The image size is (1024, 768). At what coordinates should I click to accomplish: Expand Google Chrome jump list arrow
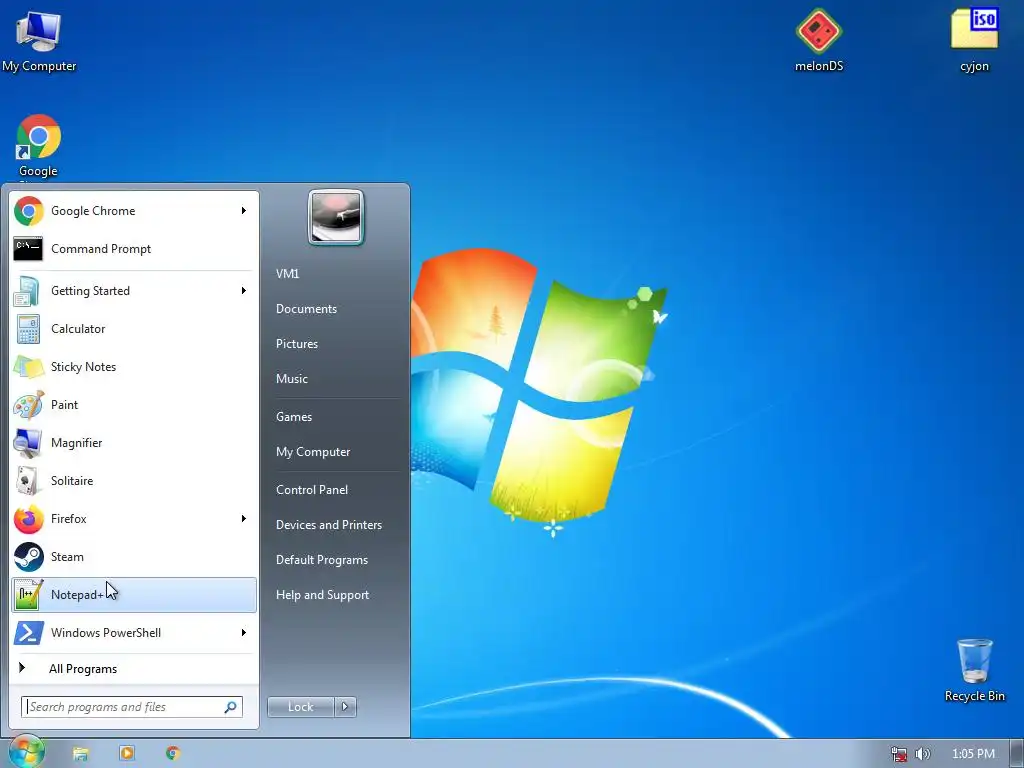(244, 211)
